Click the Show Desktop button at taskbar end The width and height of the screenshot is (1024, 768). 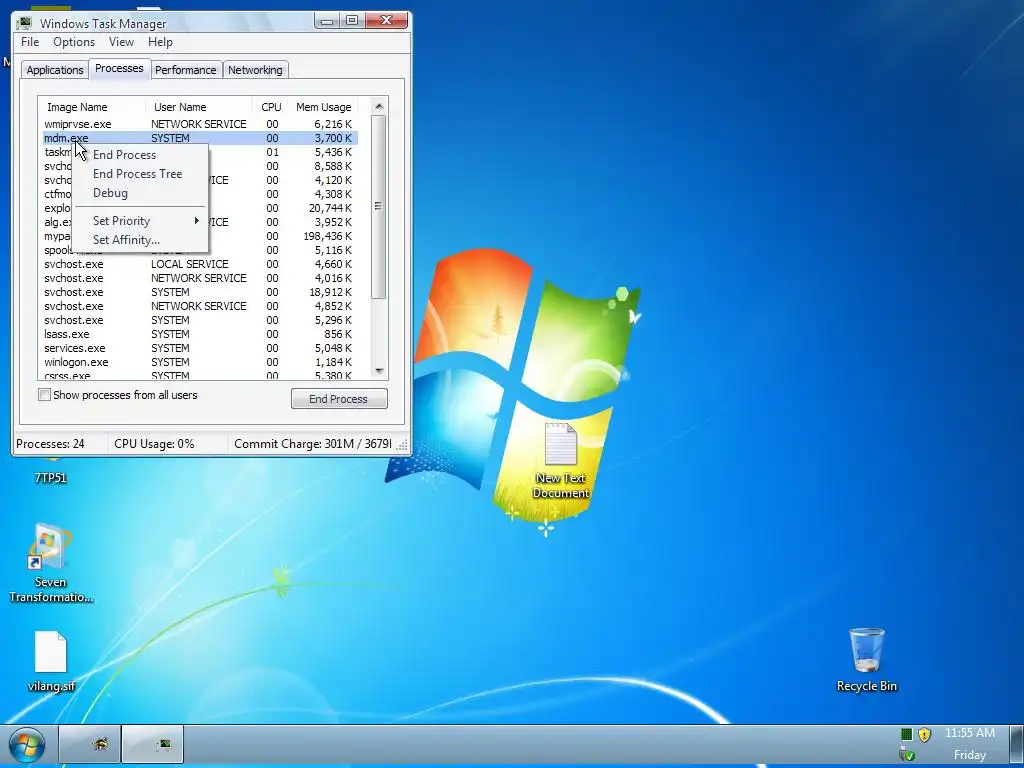pos(1016,744)
